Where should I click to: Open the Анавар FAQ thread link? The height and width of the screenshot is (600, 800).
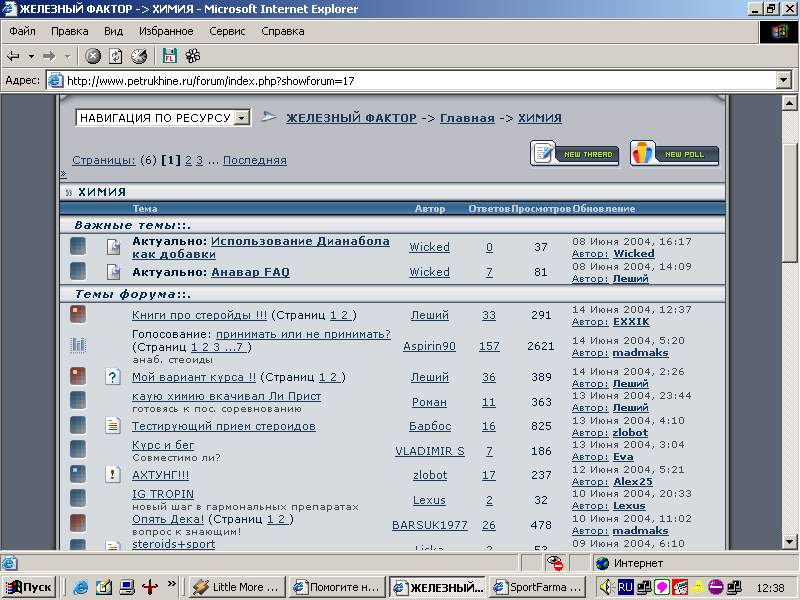(250, 272)
